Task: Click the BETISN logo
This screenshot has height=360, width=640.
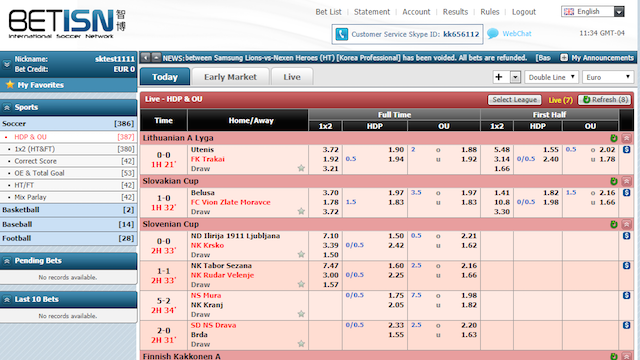Action: coord(67,23)
